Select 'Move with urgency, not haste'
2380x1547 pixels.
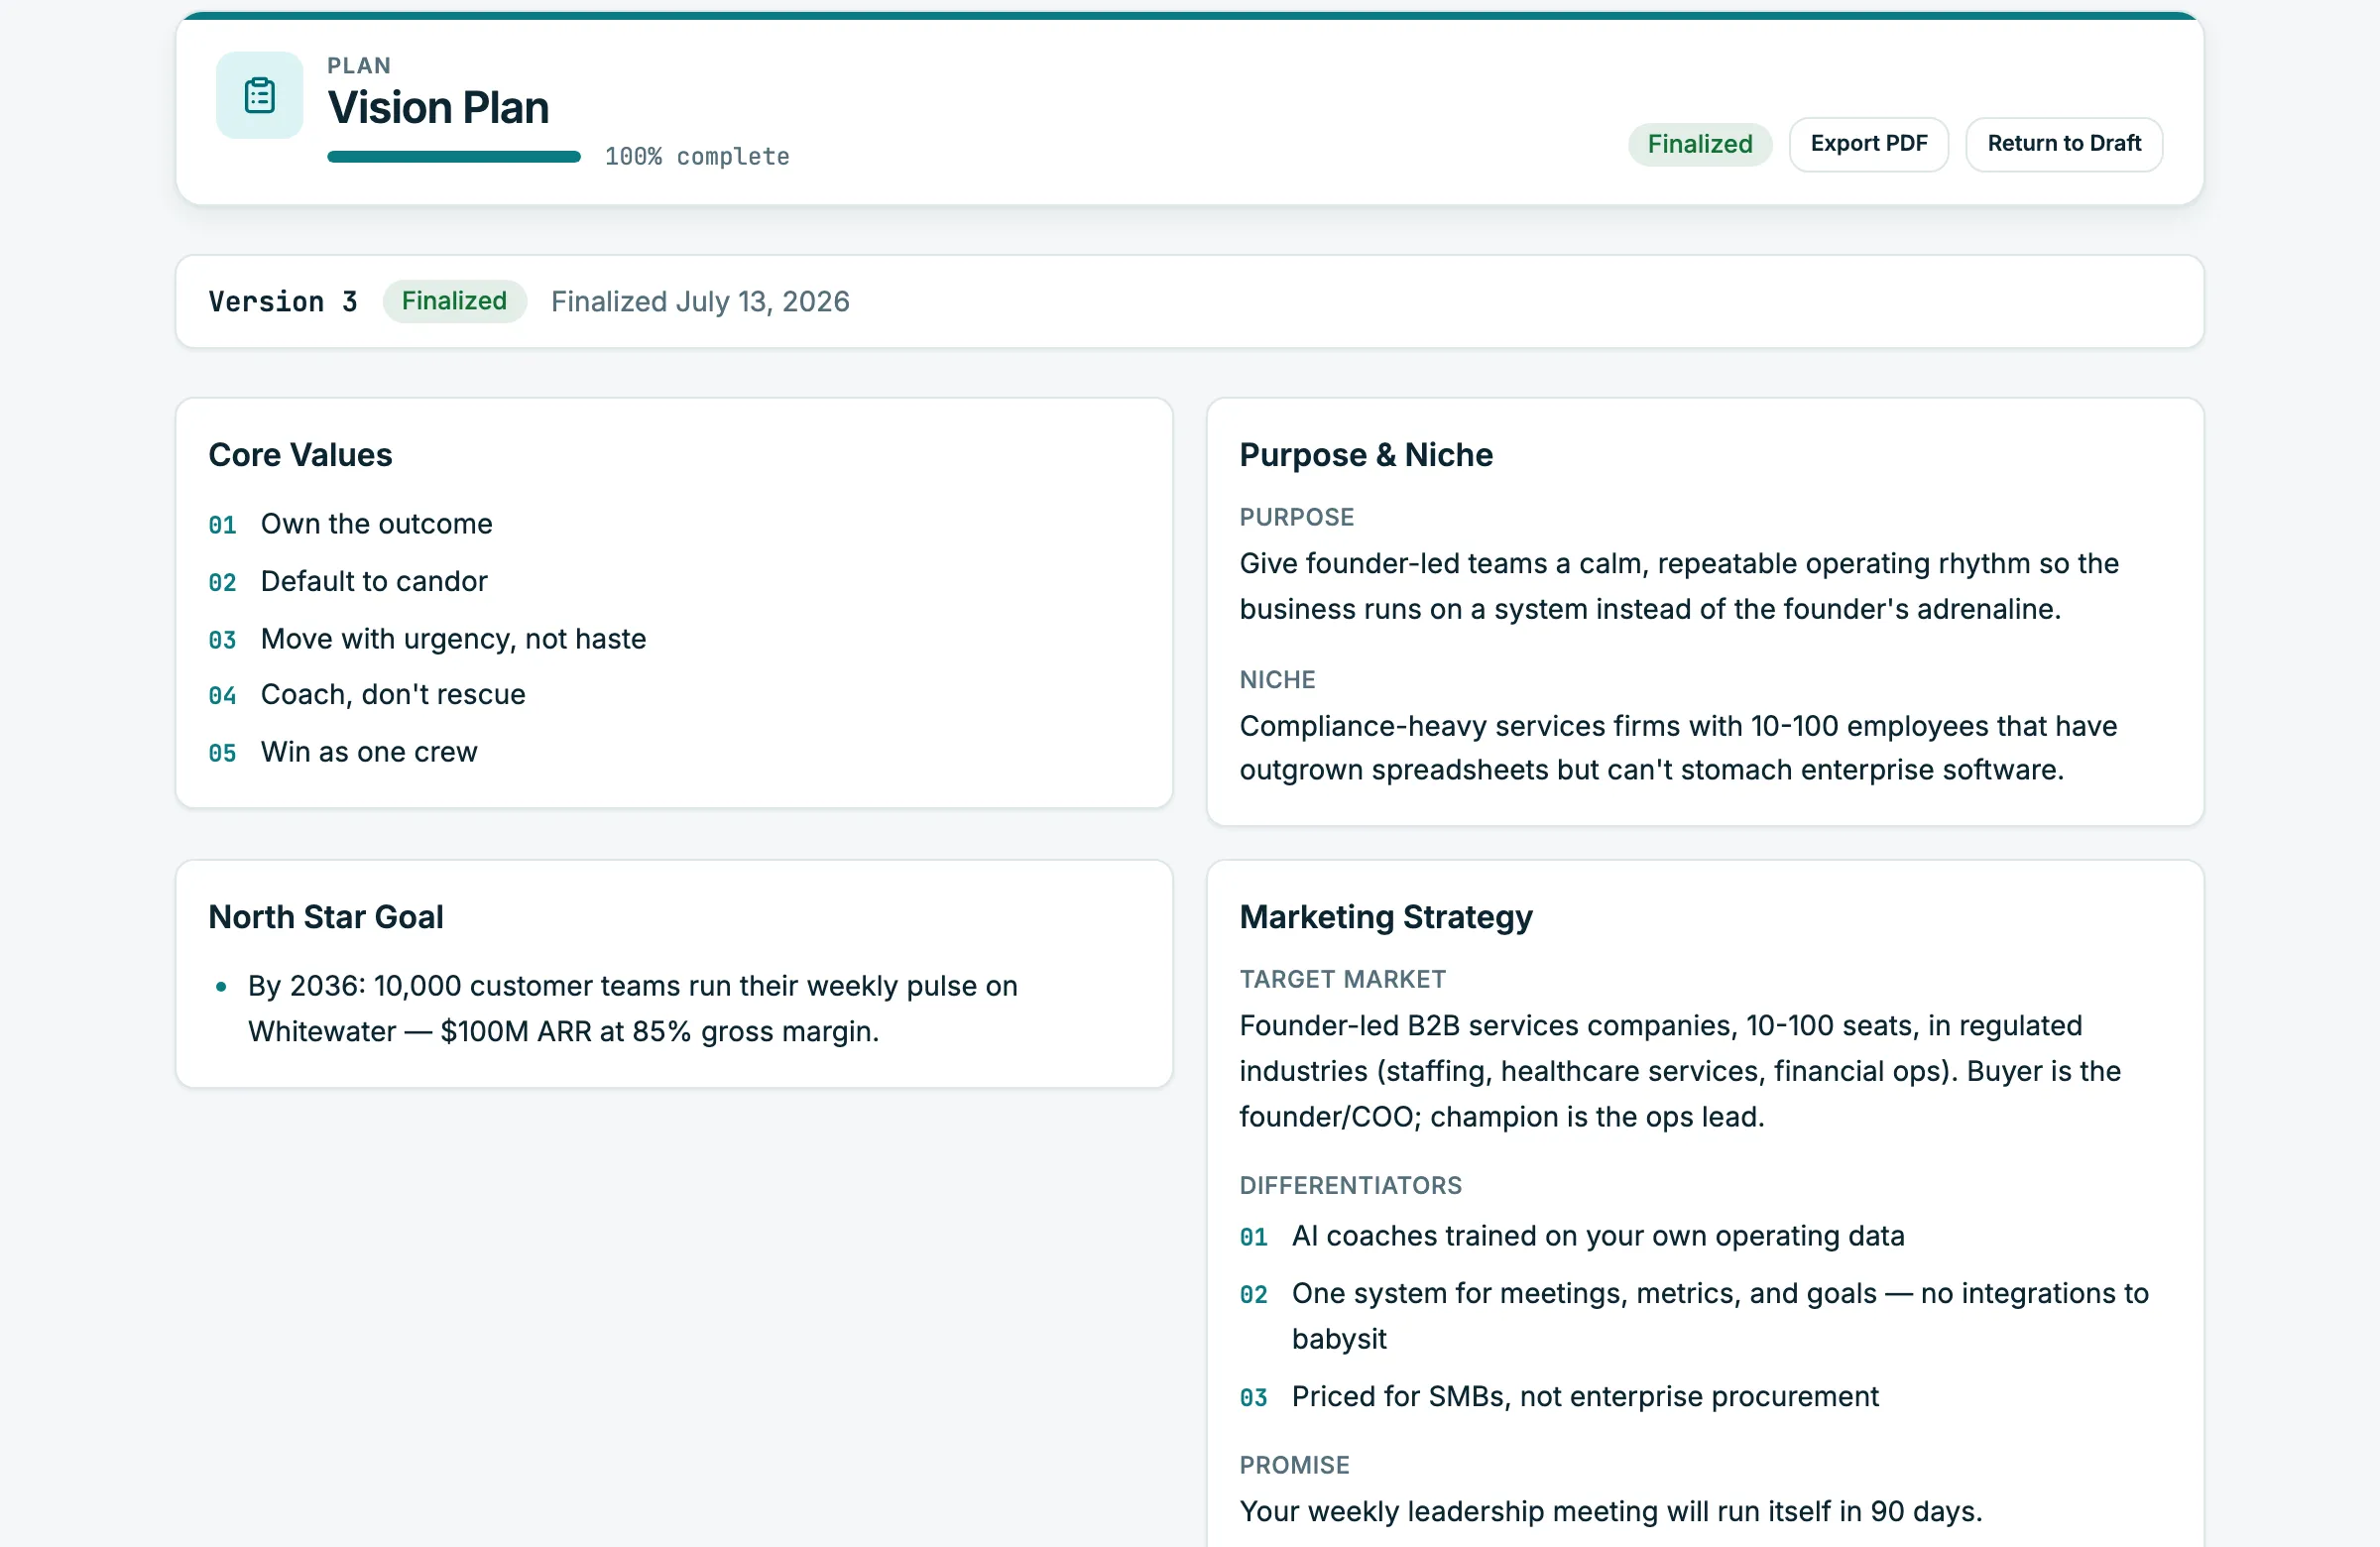click(453, 639)
